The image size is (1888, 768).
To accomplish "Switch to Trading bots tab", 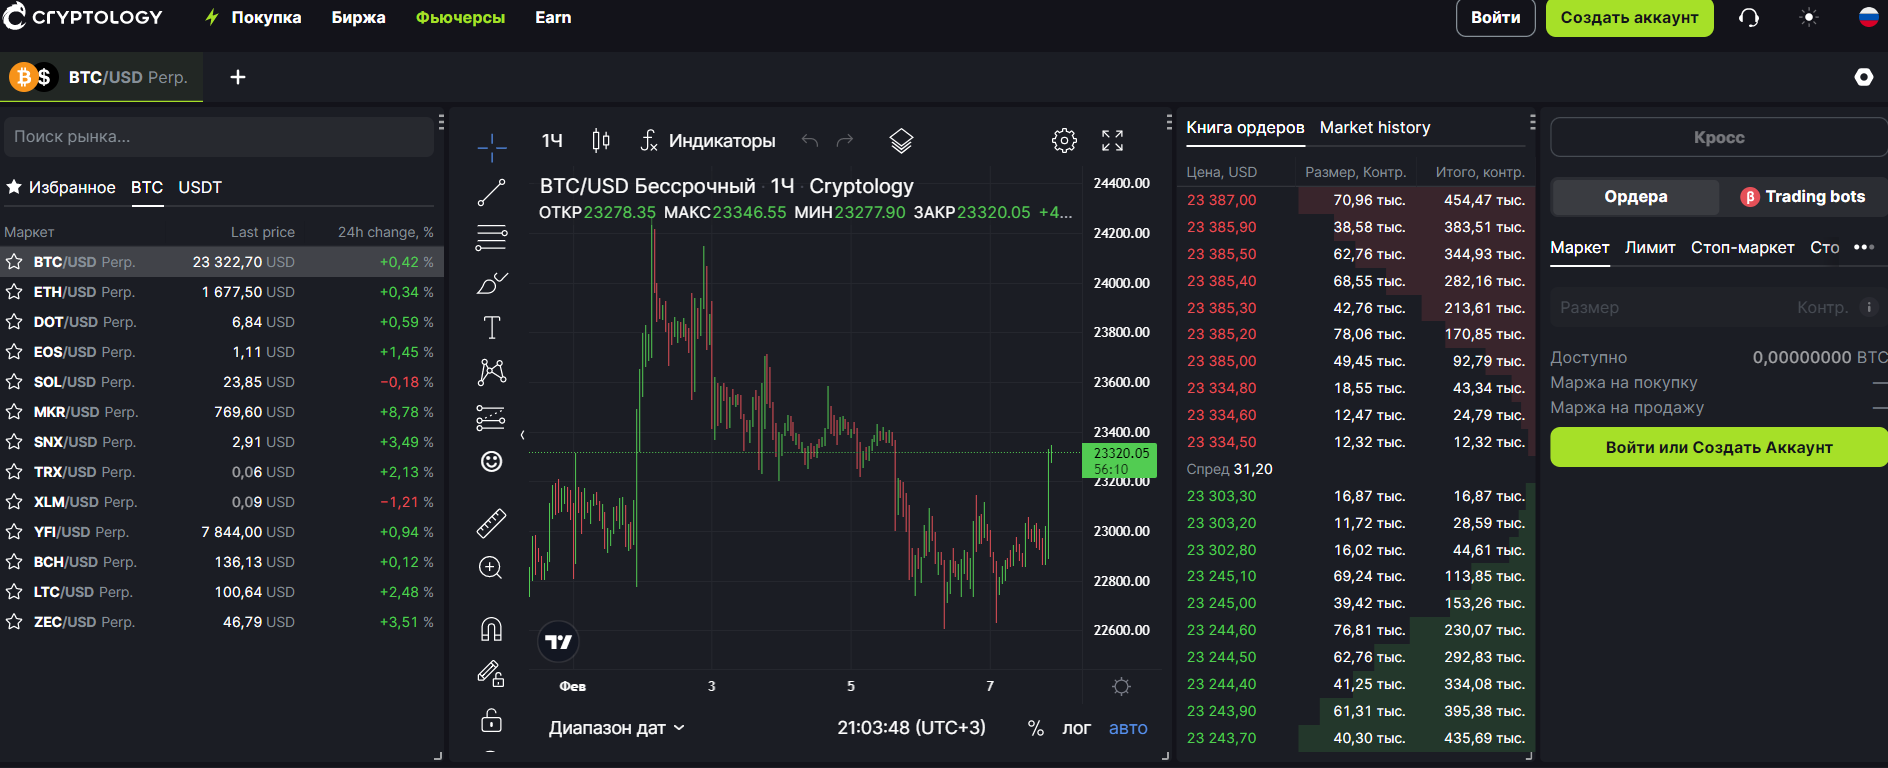I will [1803, 197].
